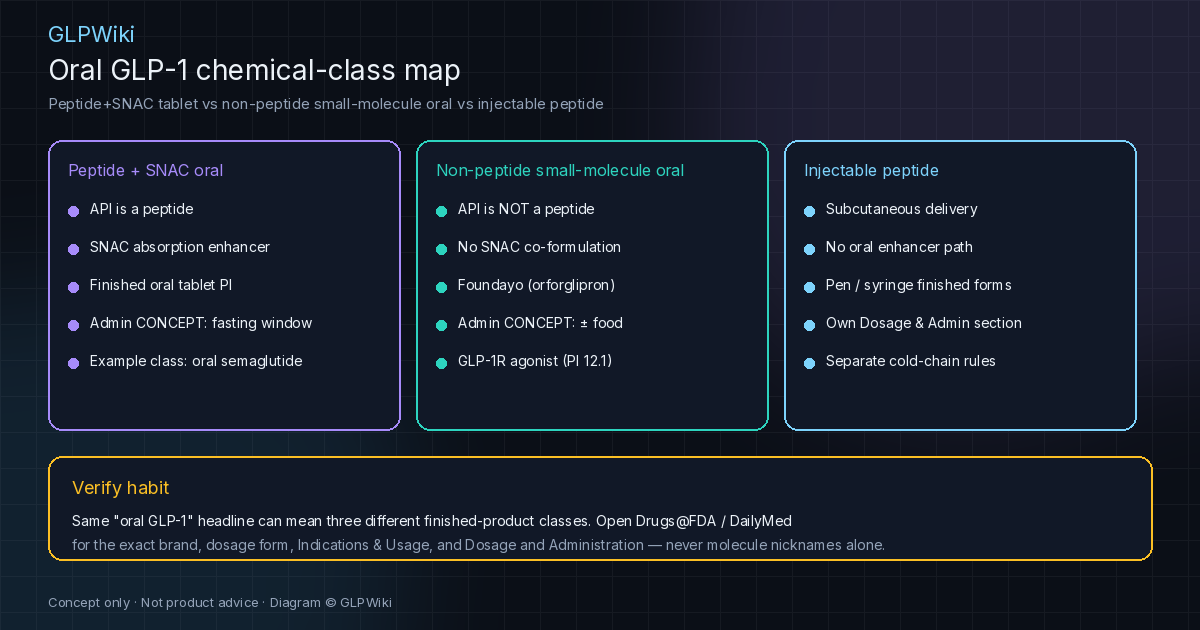The height and width of the screenshot is (630, 1200).
Task: Click 'No SNAC co-formulation' bullet text
Action: (539, 247)
